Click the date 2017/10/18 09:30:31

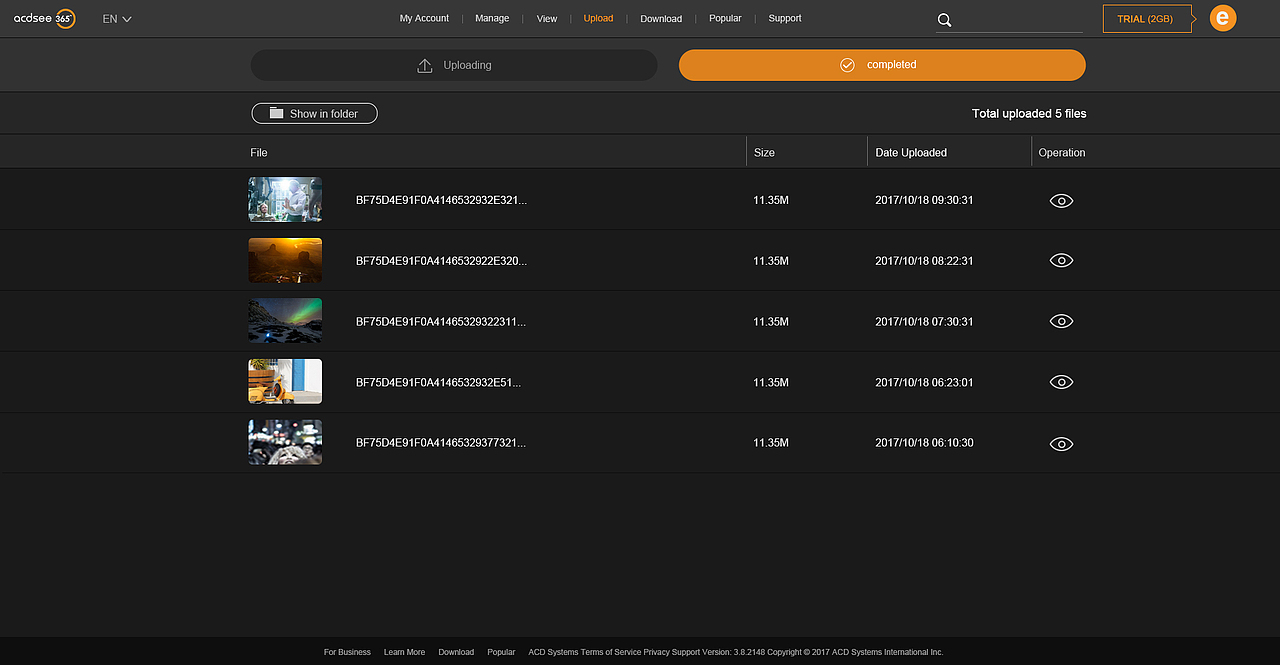click(x=924, y=200)
